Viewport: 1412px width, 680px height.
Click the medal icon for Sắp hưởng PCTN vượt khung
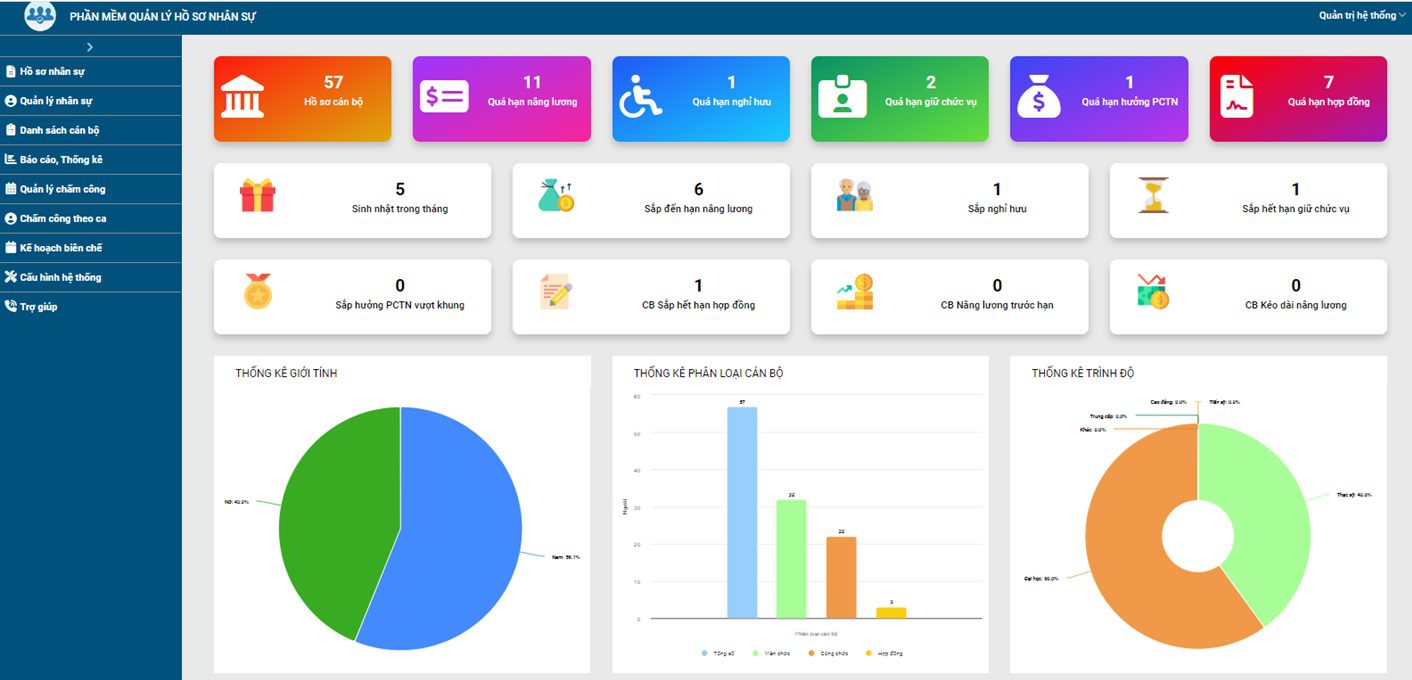pos(257,291)
